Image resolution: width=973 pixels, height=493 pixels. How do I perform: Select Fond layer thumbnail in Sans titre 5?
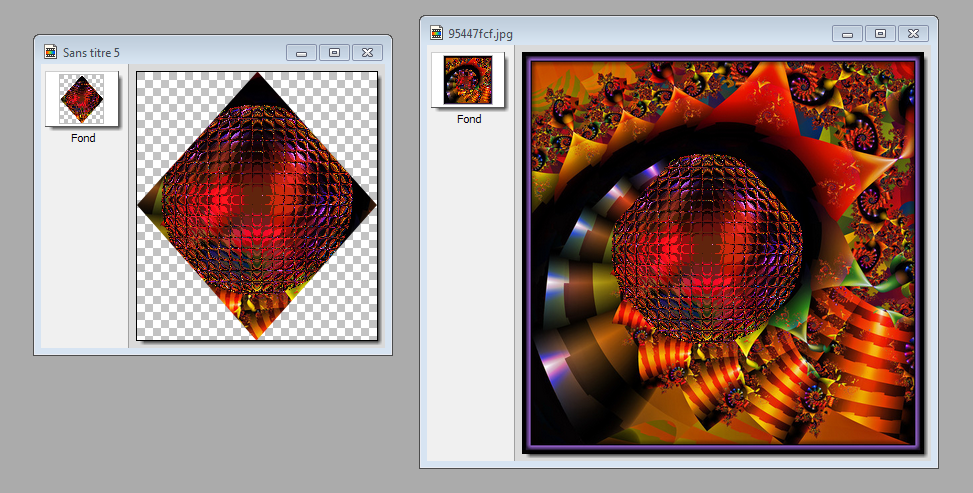tap(82, 99)
